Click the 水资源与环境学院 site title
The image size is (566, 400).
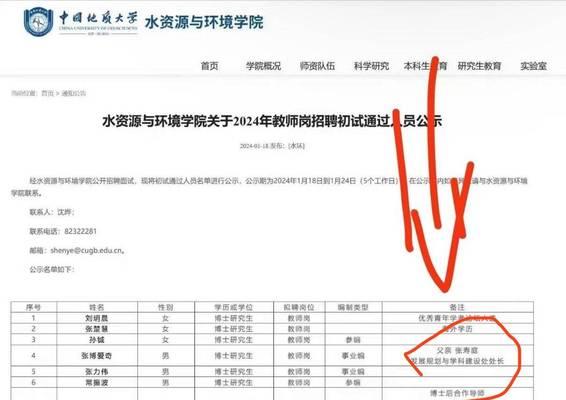tap(204, 22)
